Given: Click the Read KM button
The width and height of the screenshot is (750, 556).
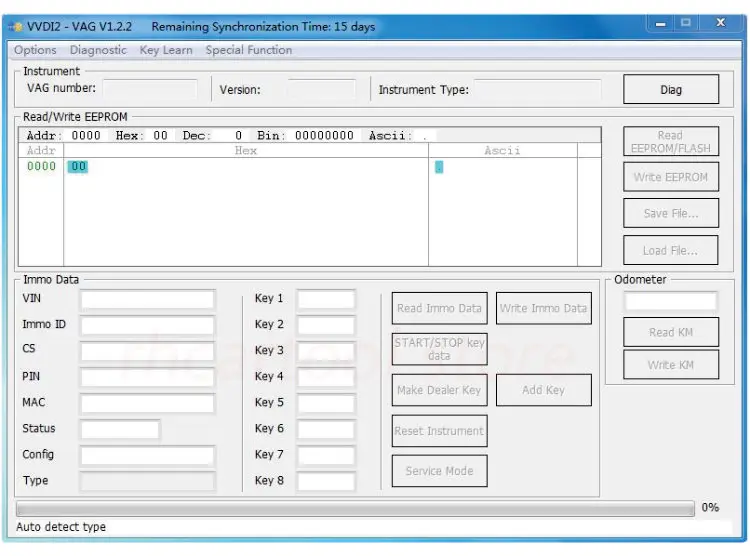Looking at the screenshot, I should [671, 332].
